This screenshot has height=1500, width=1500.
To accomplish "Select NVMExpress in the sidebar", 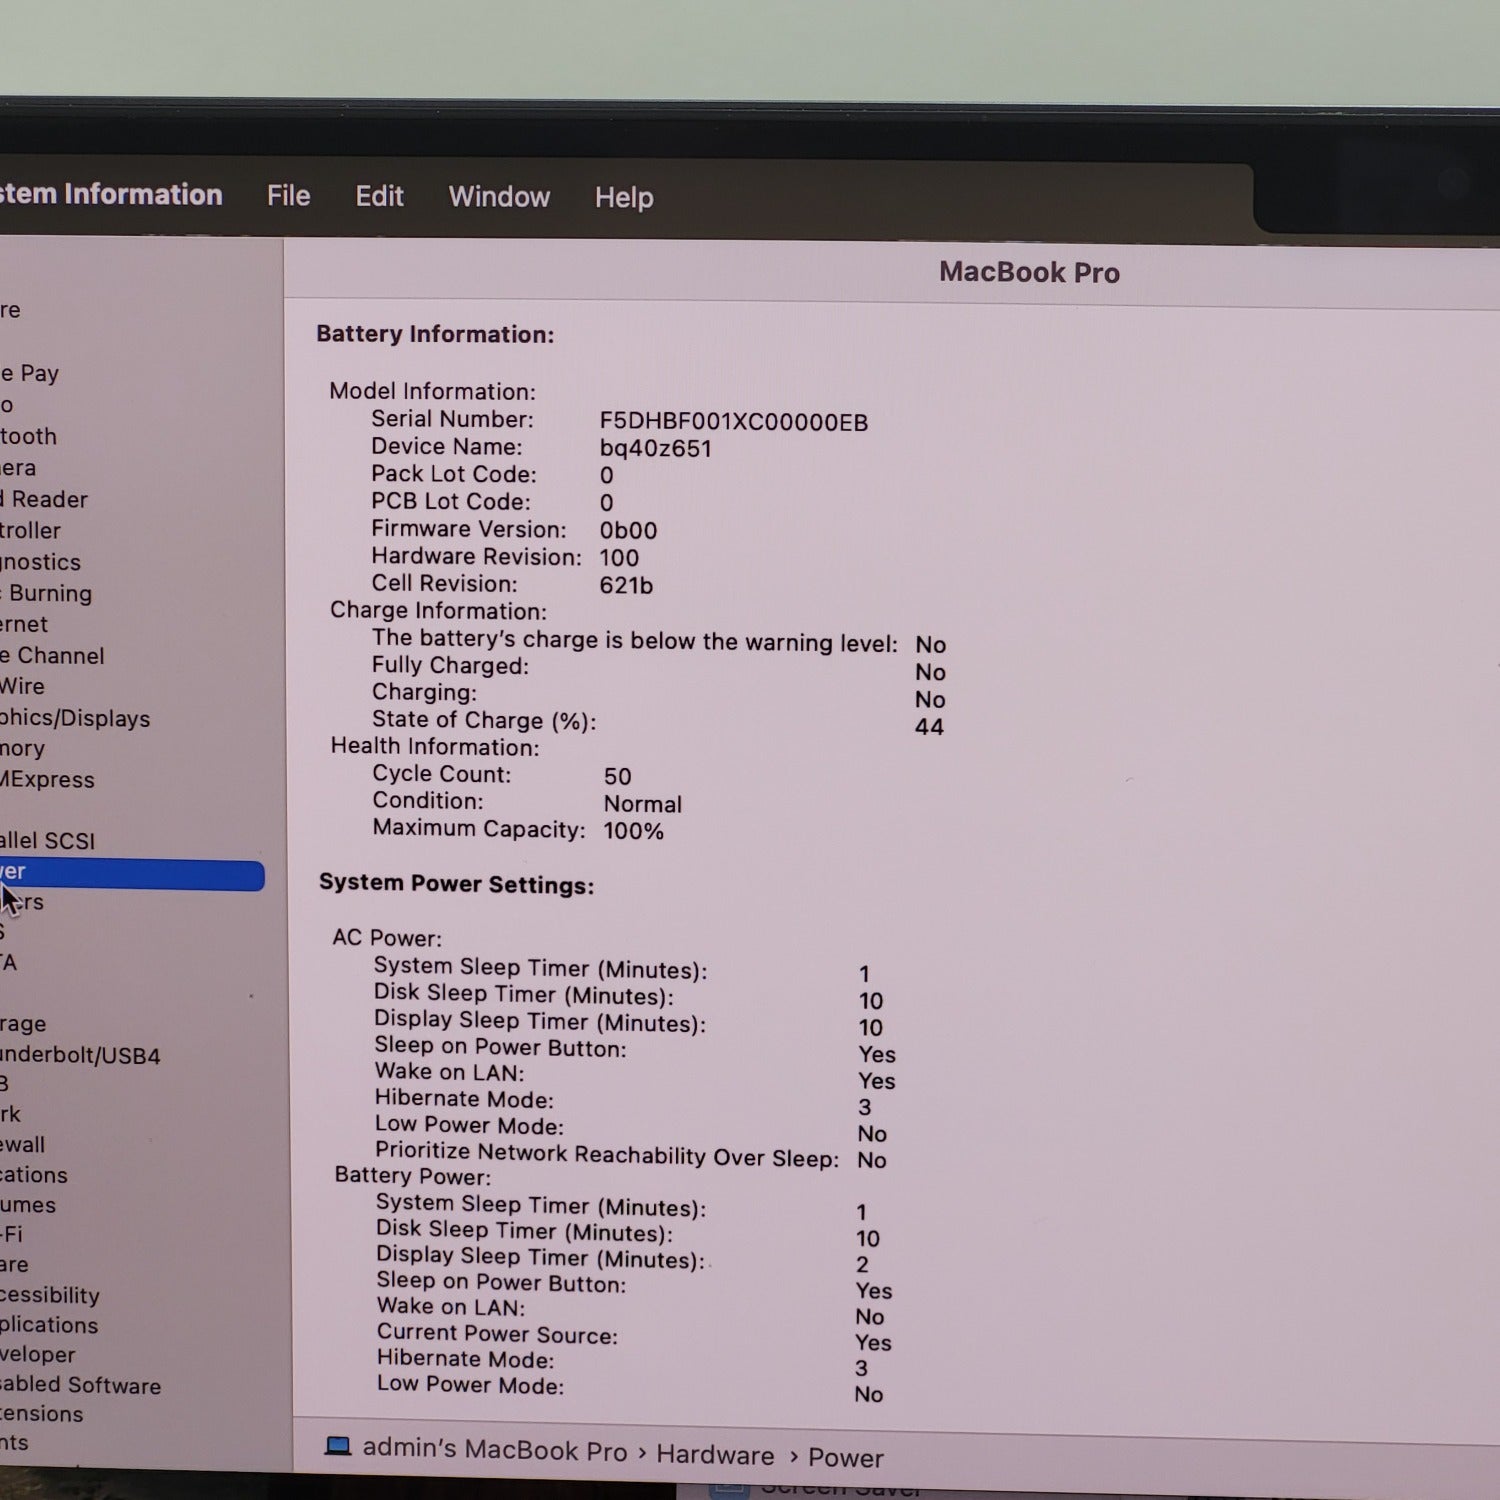I will pos(47,780).
